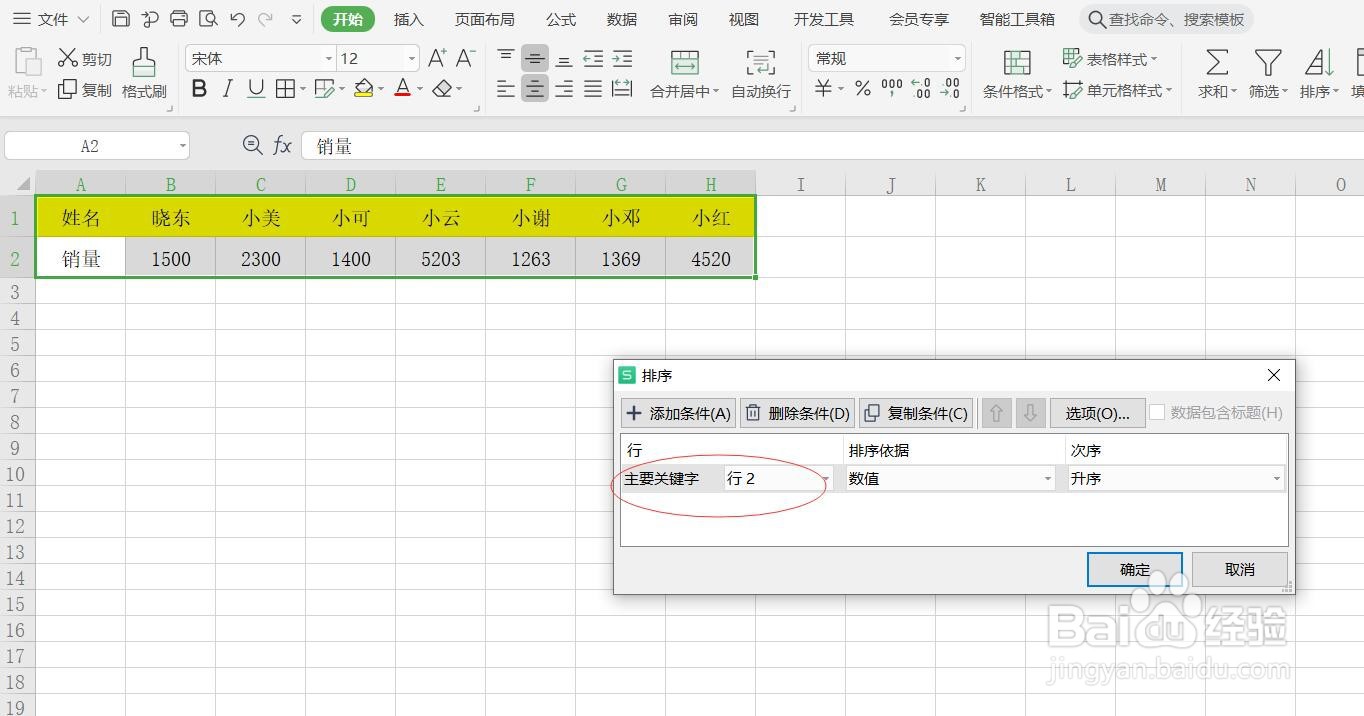Expand the name box A2 dropdown
Screen dimensions: 1364x716
click(x=183, y=146)
